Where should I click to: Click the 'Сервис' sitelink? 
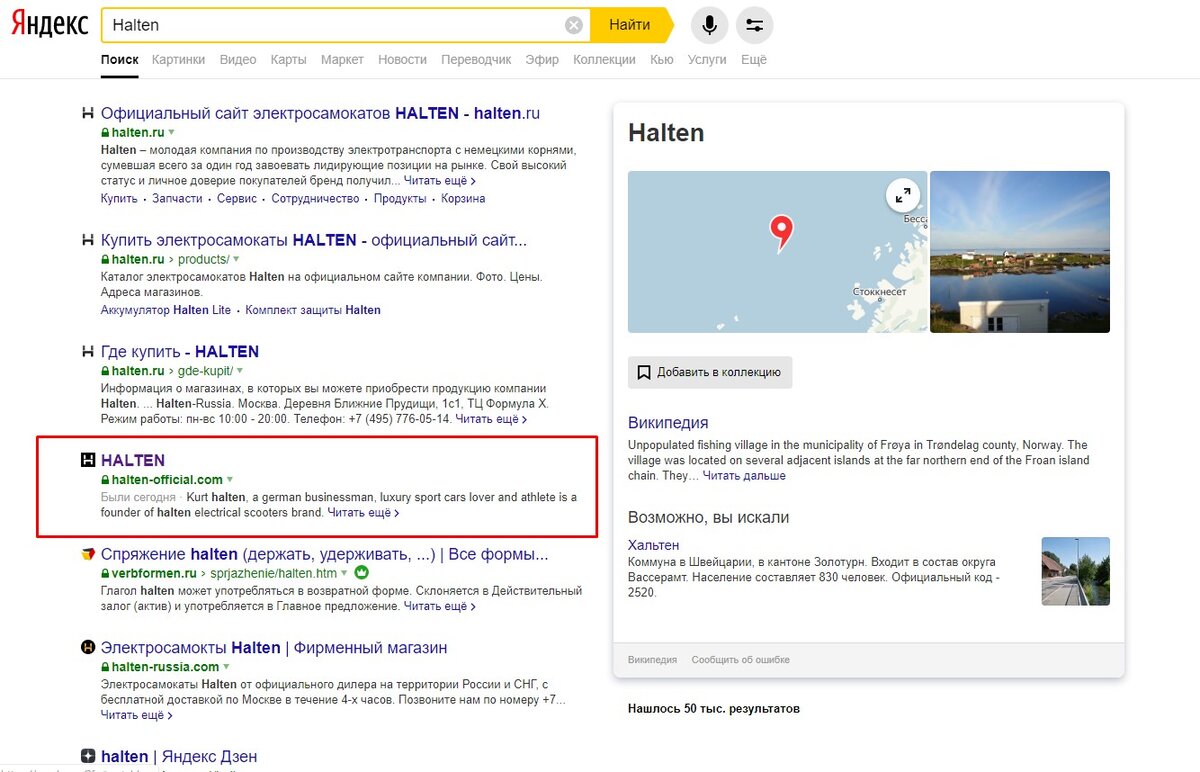pos(237,199)
